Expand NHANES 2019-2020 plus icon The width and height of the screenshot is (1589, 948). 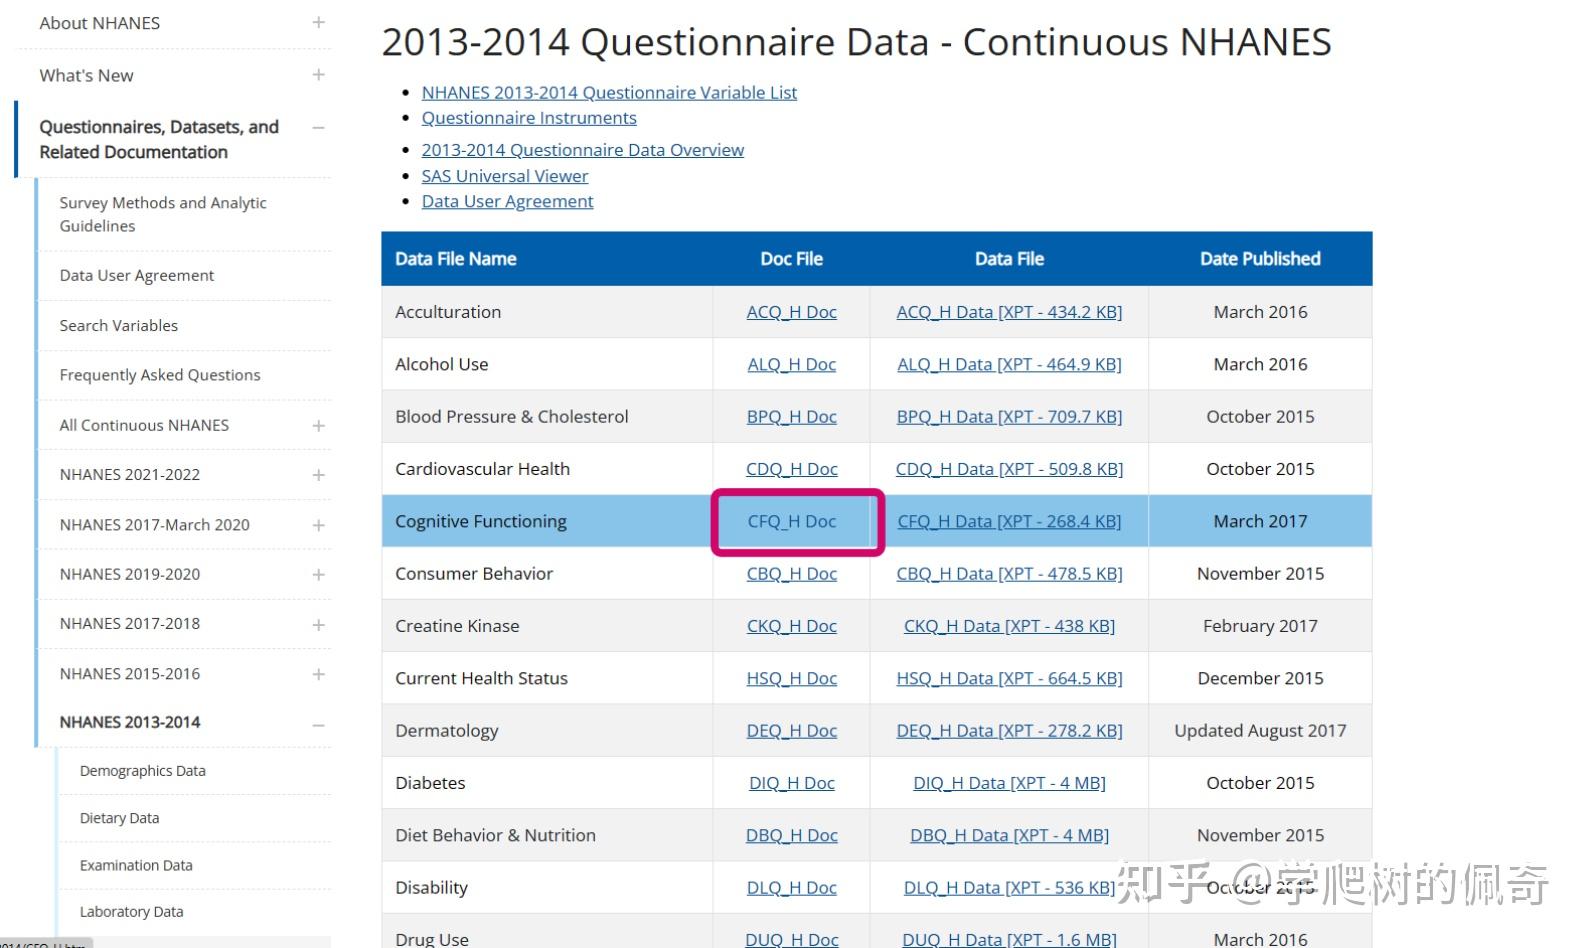[318, 575]
